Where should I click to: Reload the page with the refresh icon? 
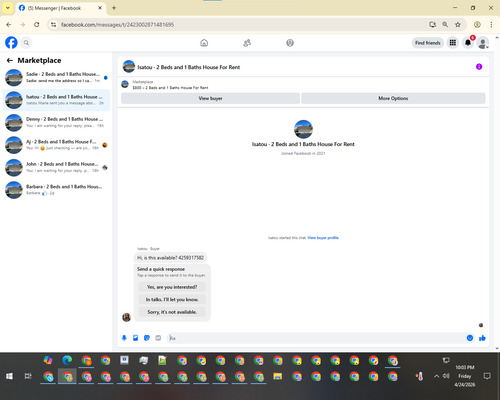tap(37, 25)
